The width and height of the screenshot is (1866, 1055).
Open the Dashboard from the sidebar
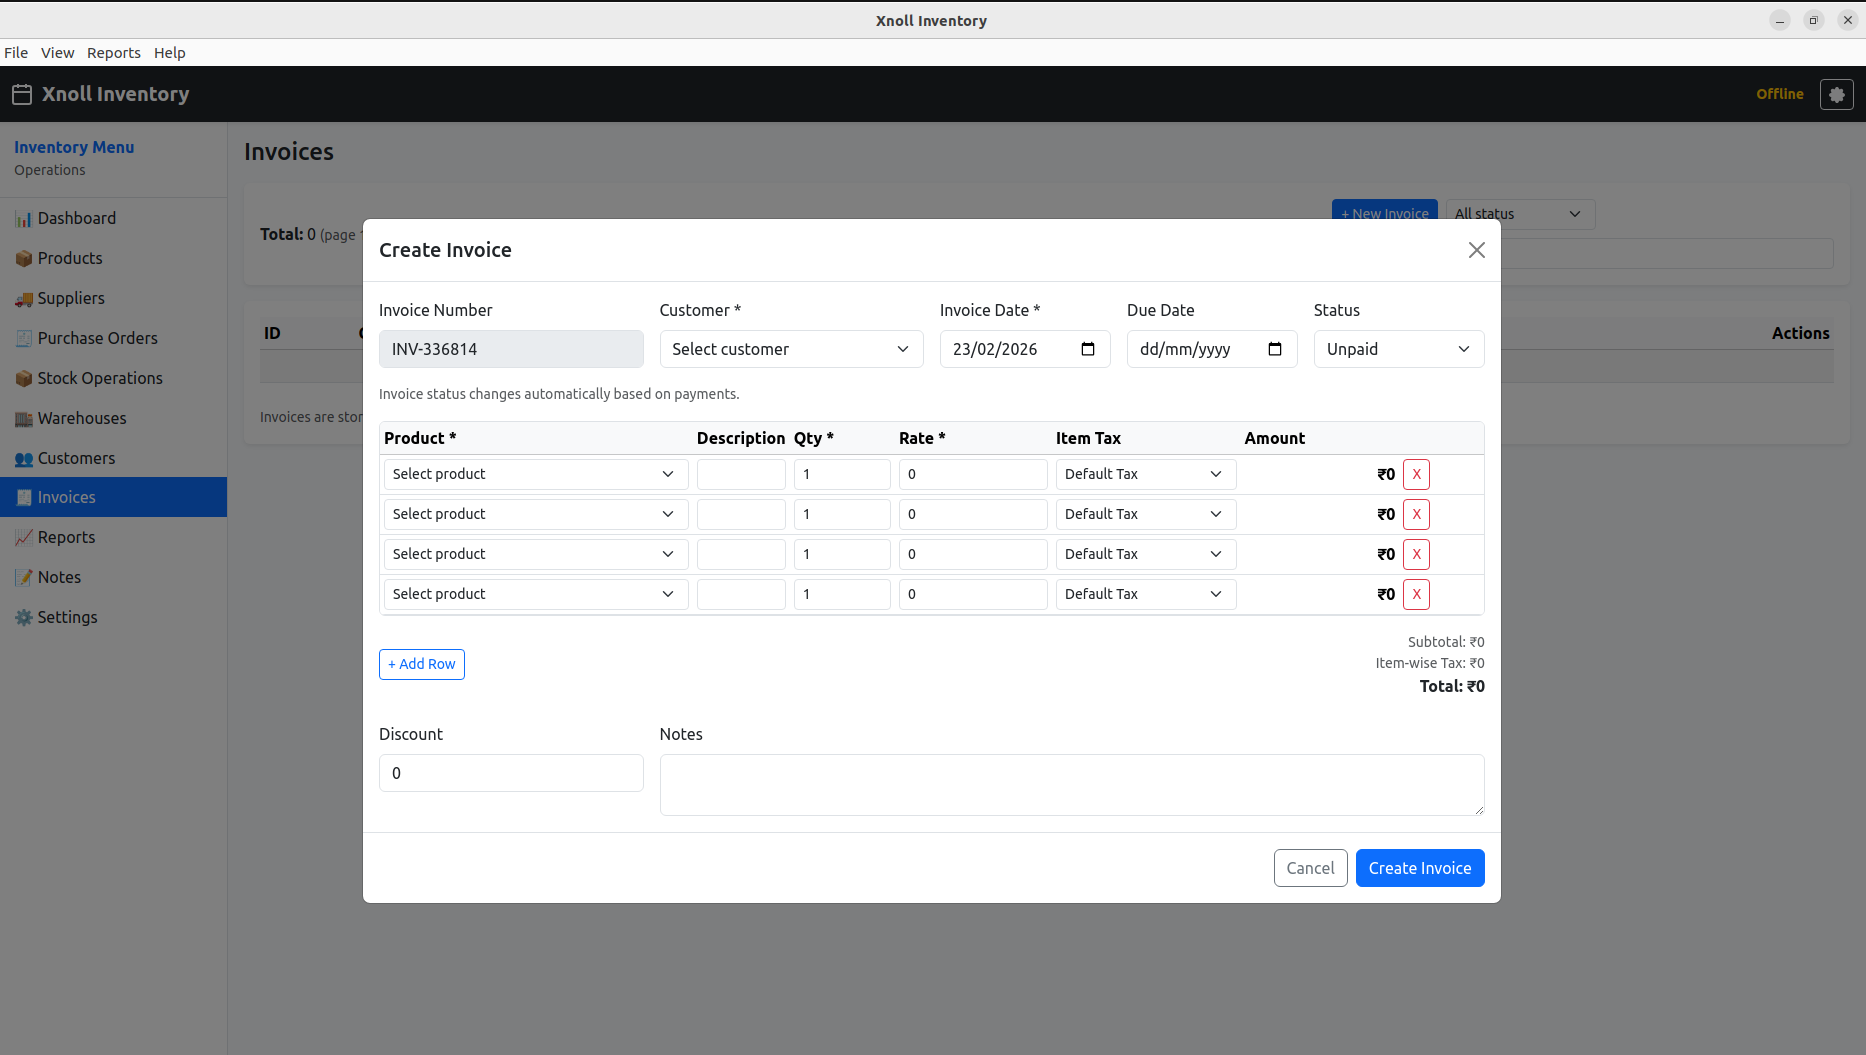77,218
